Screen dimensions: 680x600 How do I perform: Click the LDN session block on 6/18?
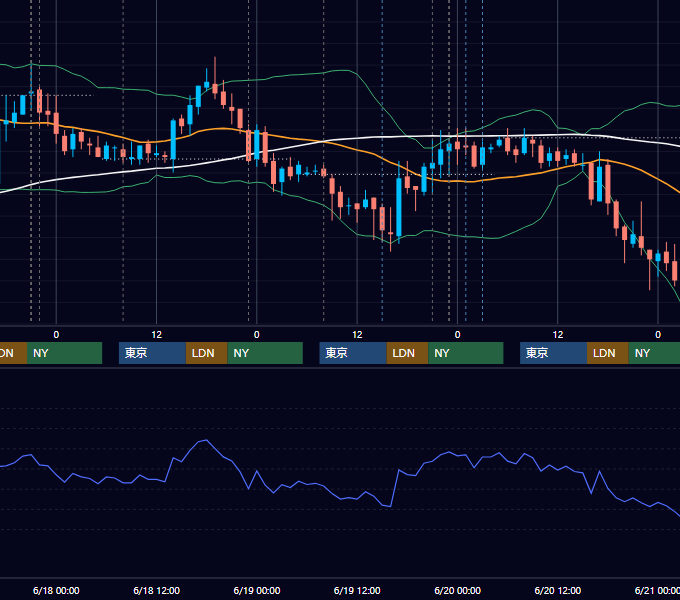[206, 353]
